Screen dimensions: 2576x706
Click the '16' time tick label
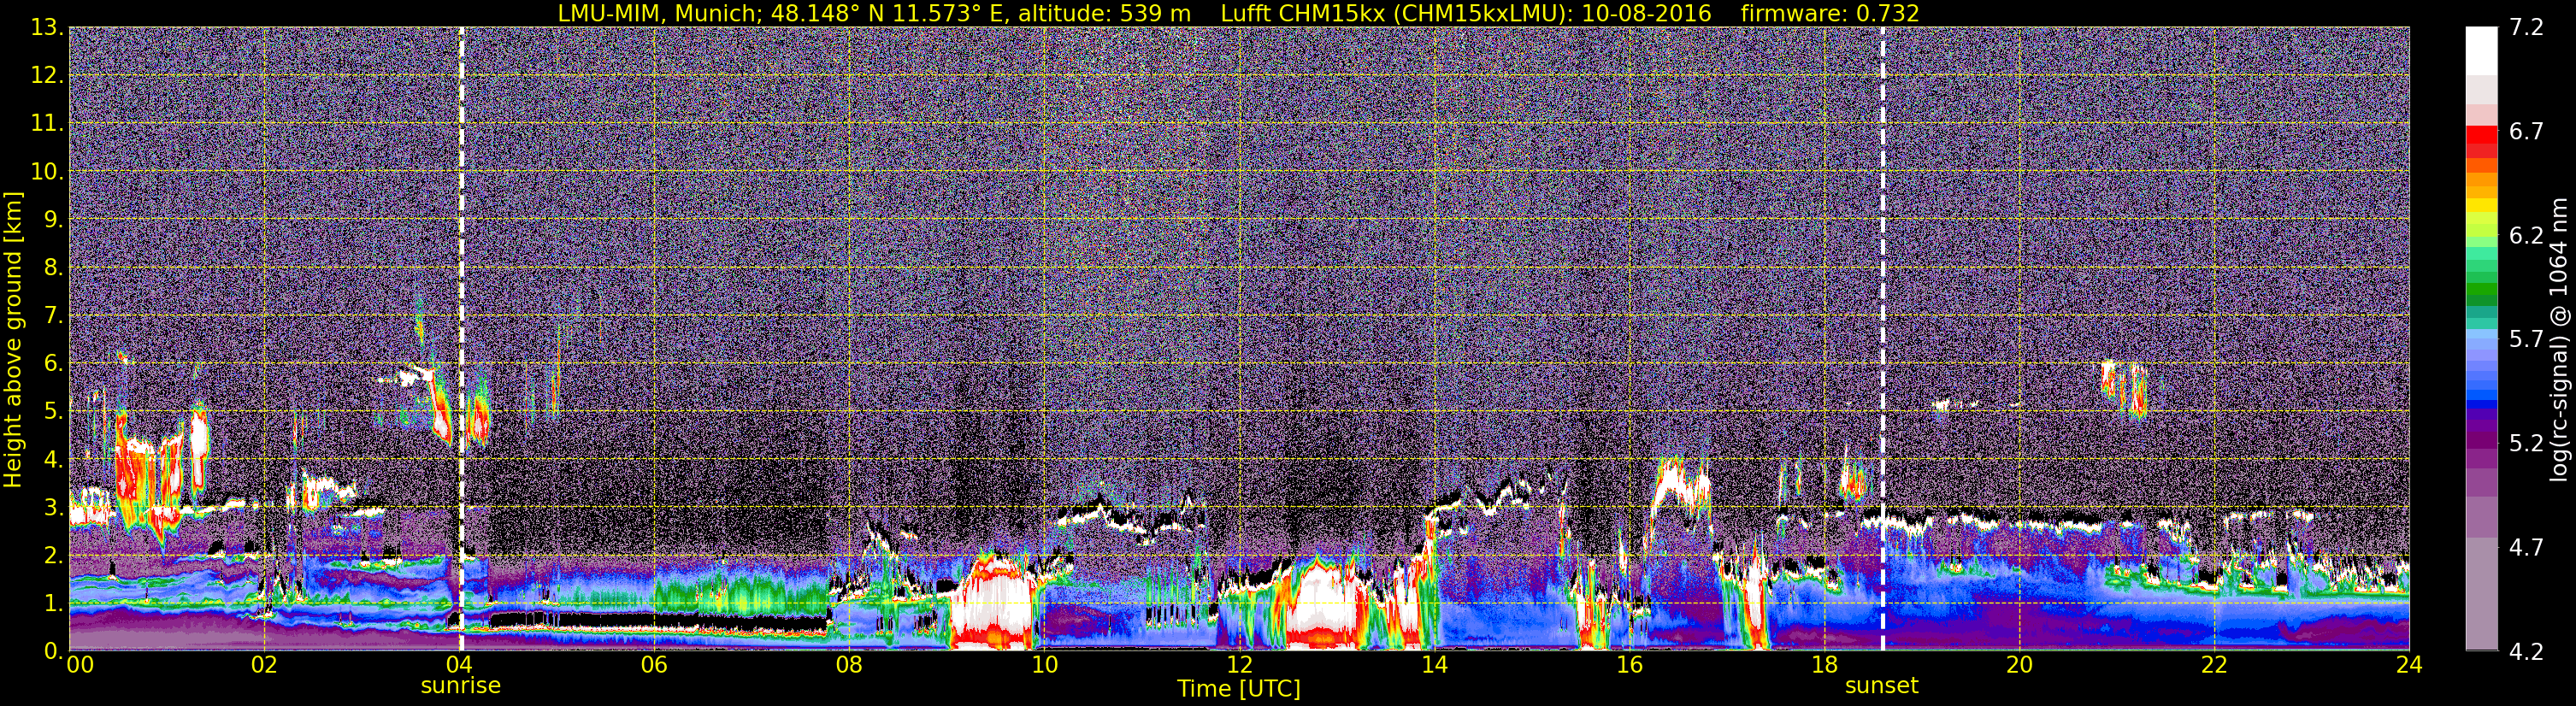tap(1629, 665)
